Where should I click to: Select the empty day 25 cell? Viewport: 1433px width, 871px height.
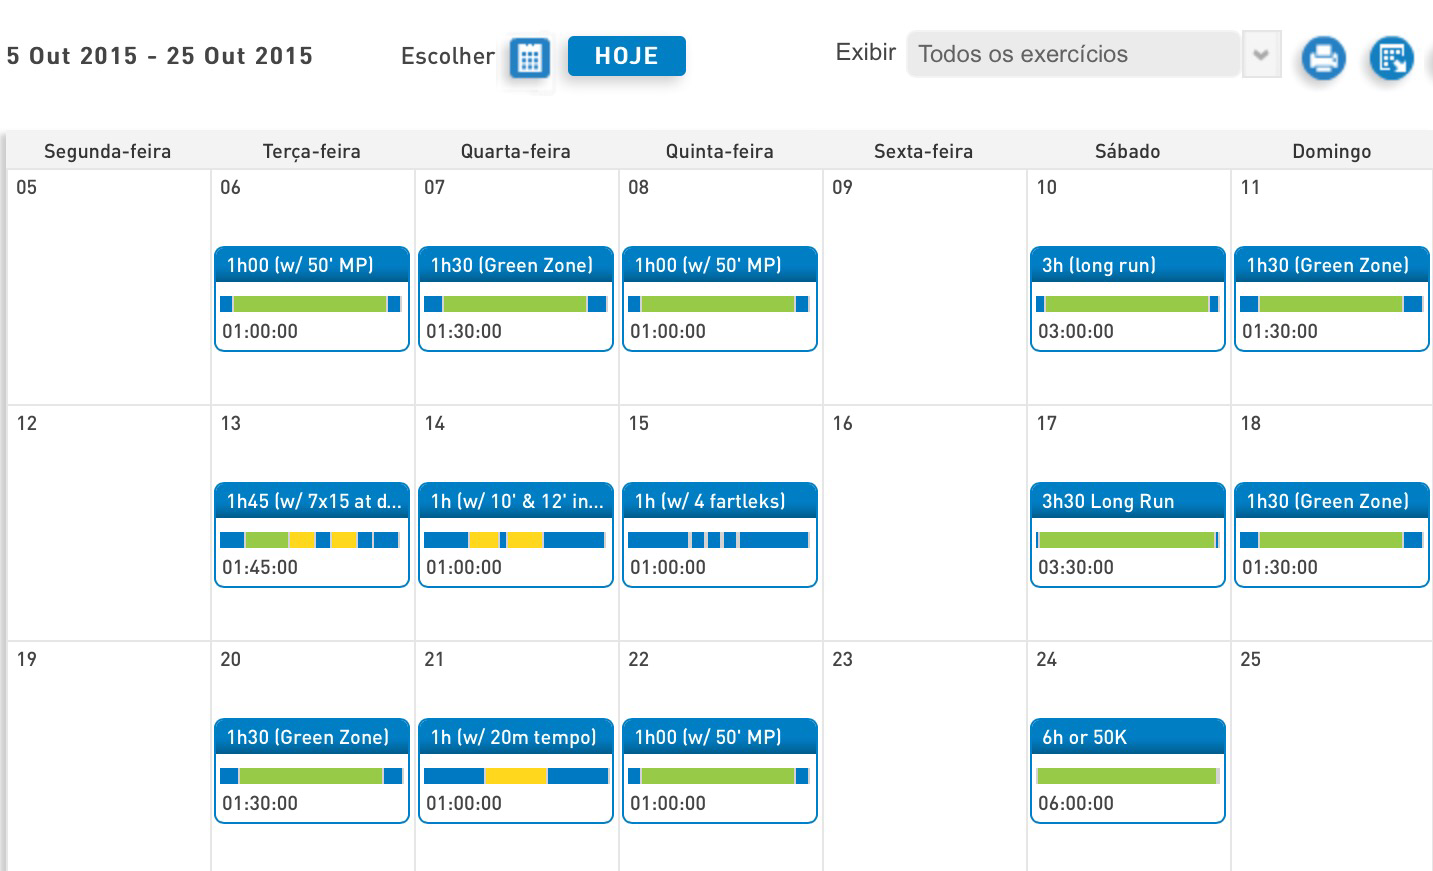click(x=1331, y=760)
